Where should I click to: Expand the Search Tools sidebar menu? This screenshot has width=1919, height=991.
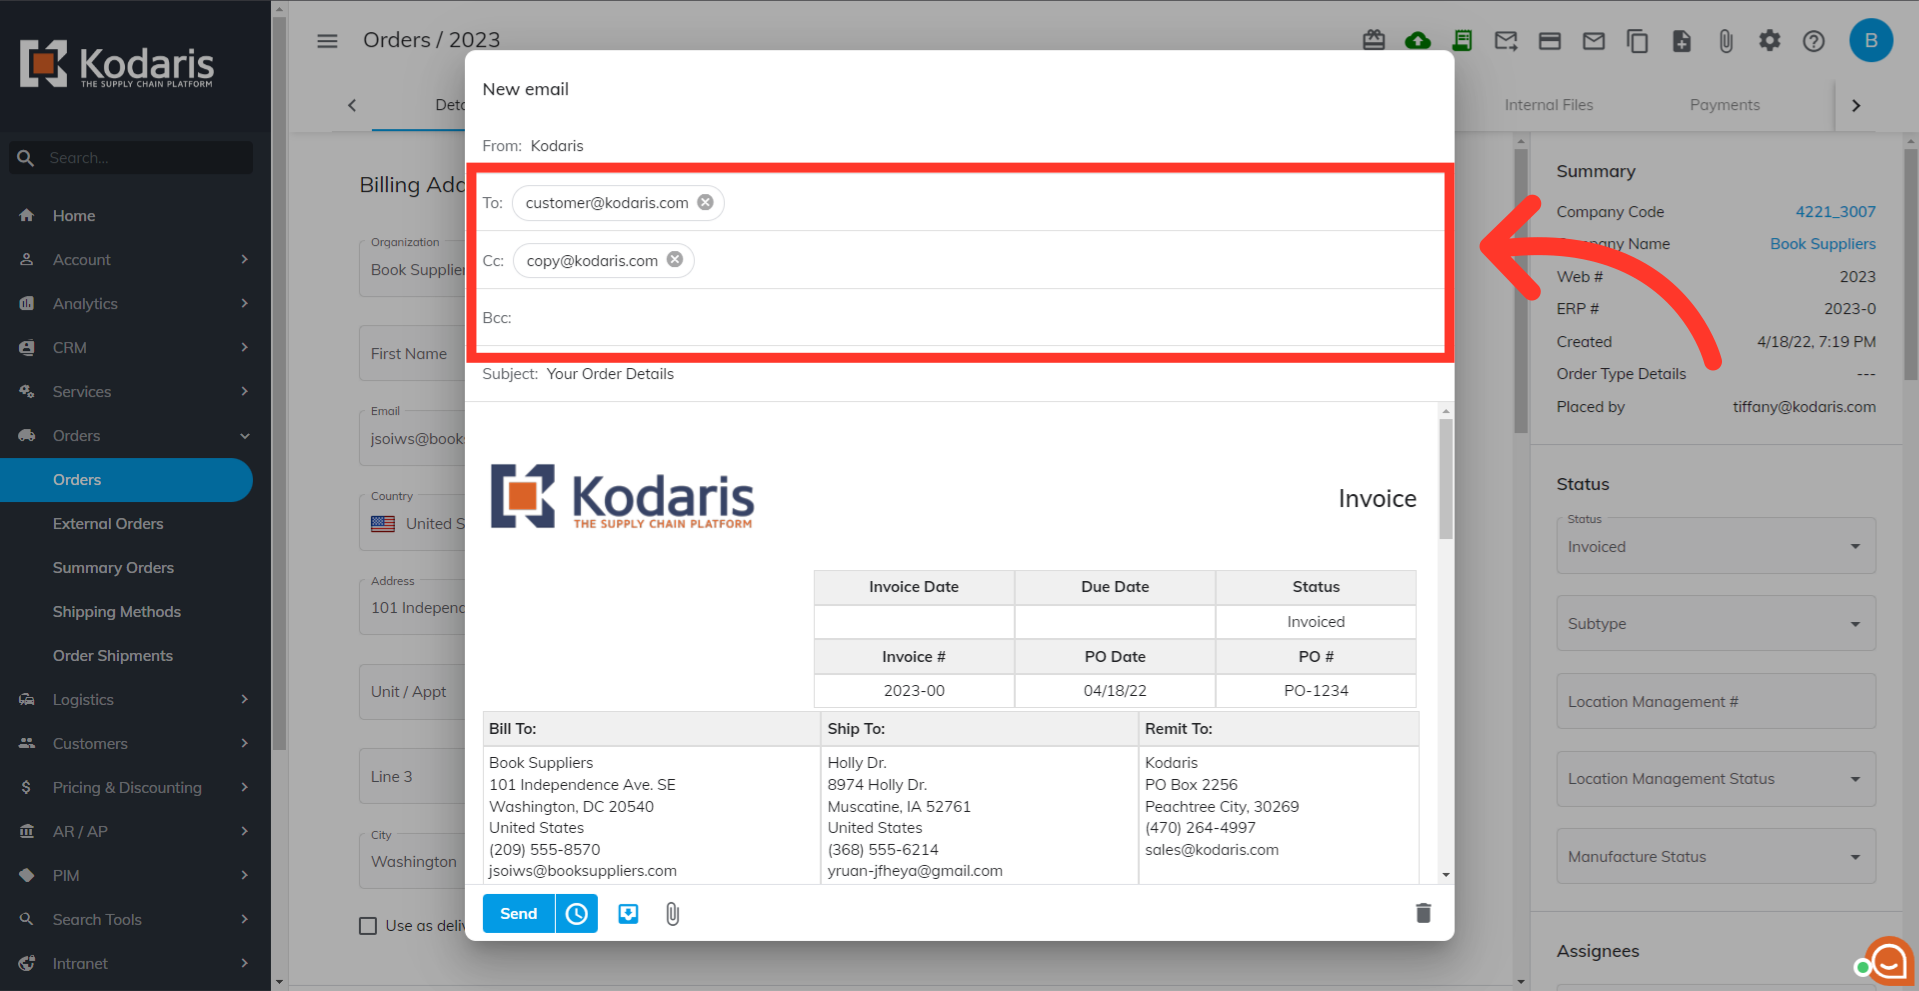click(x=134, y=920)
